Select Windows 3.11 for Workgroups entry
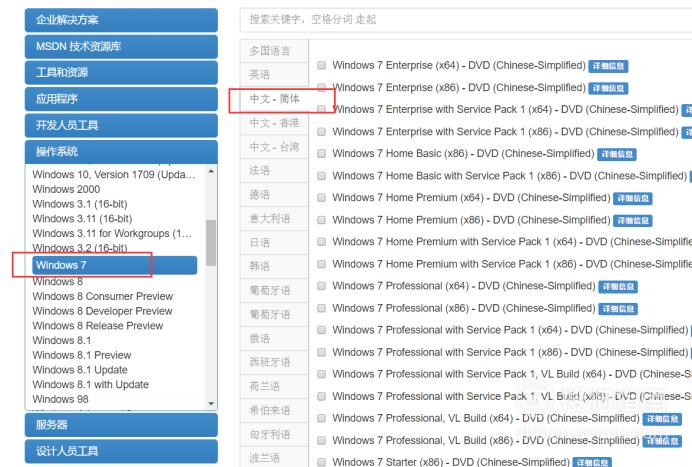692x467 pixels. [x=114, y=234]
